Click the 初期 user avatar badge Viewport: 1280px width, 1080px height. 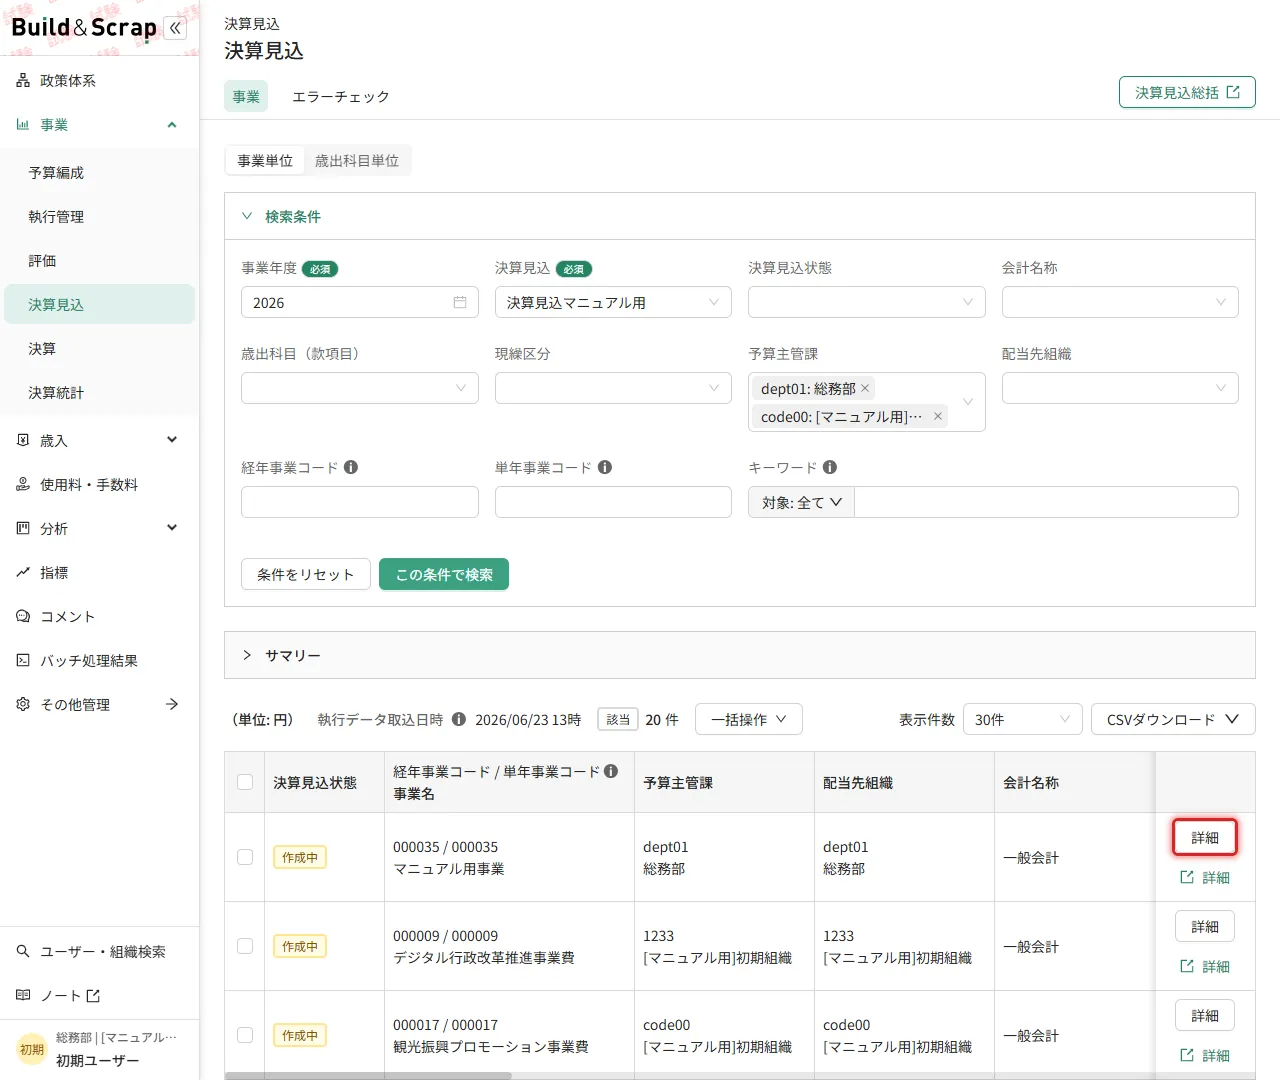(32, 1050)
